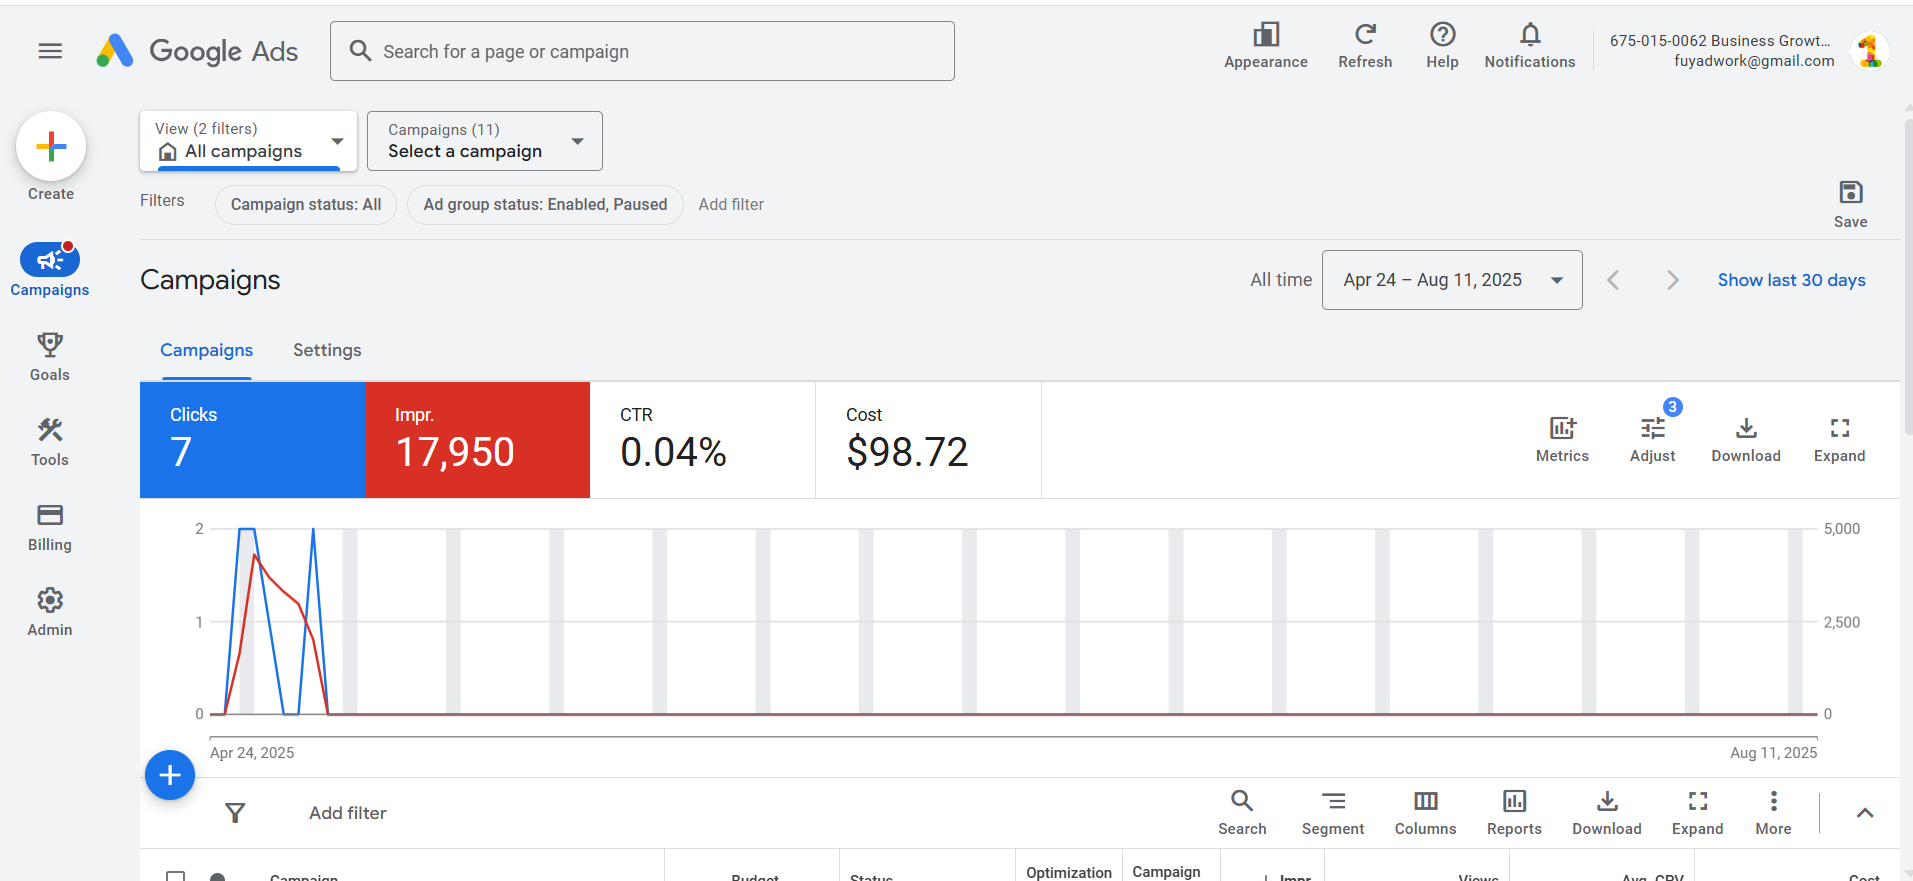Toggle the red Impr. metric card
This screenshot has height=881, width=1913.
click(477, 440)
